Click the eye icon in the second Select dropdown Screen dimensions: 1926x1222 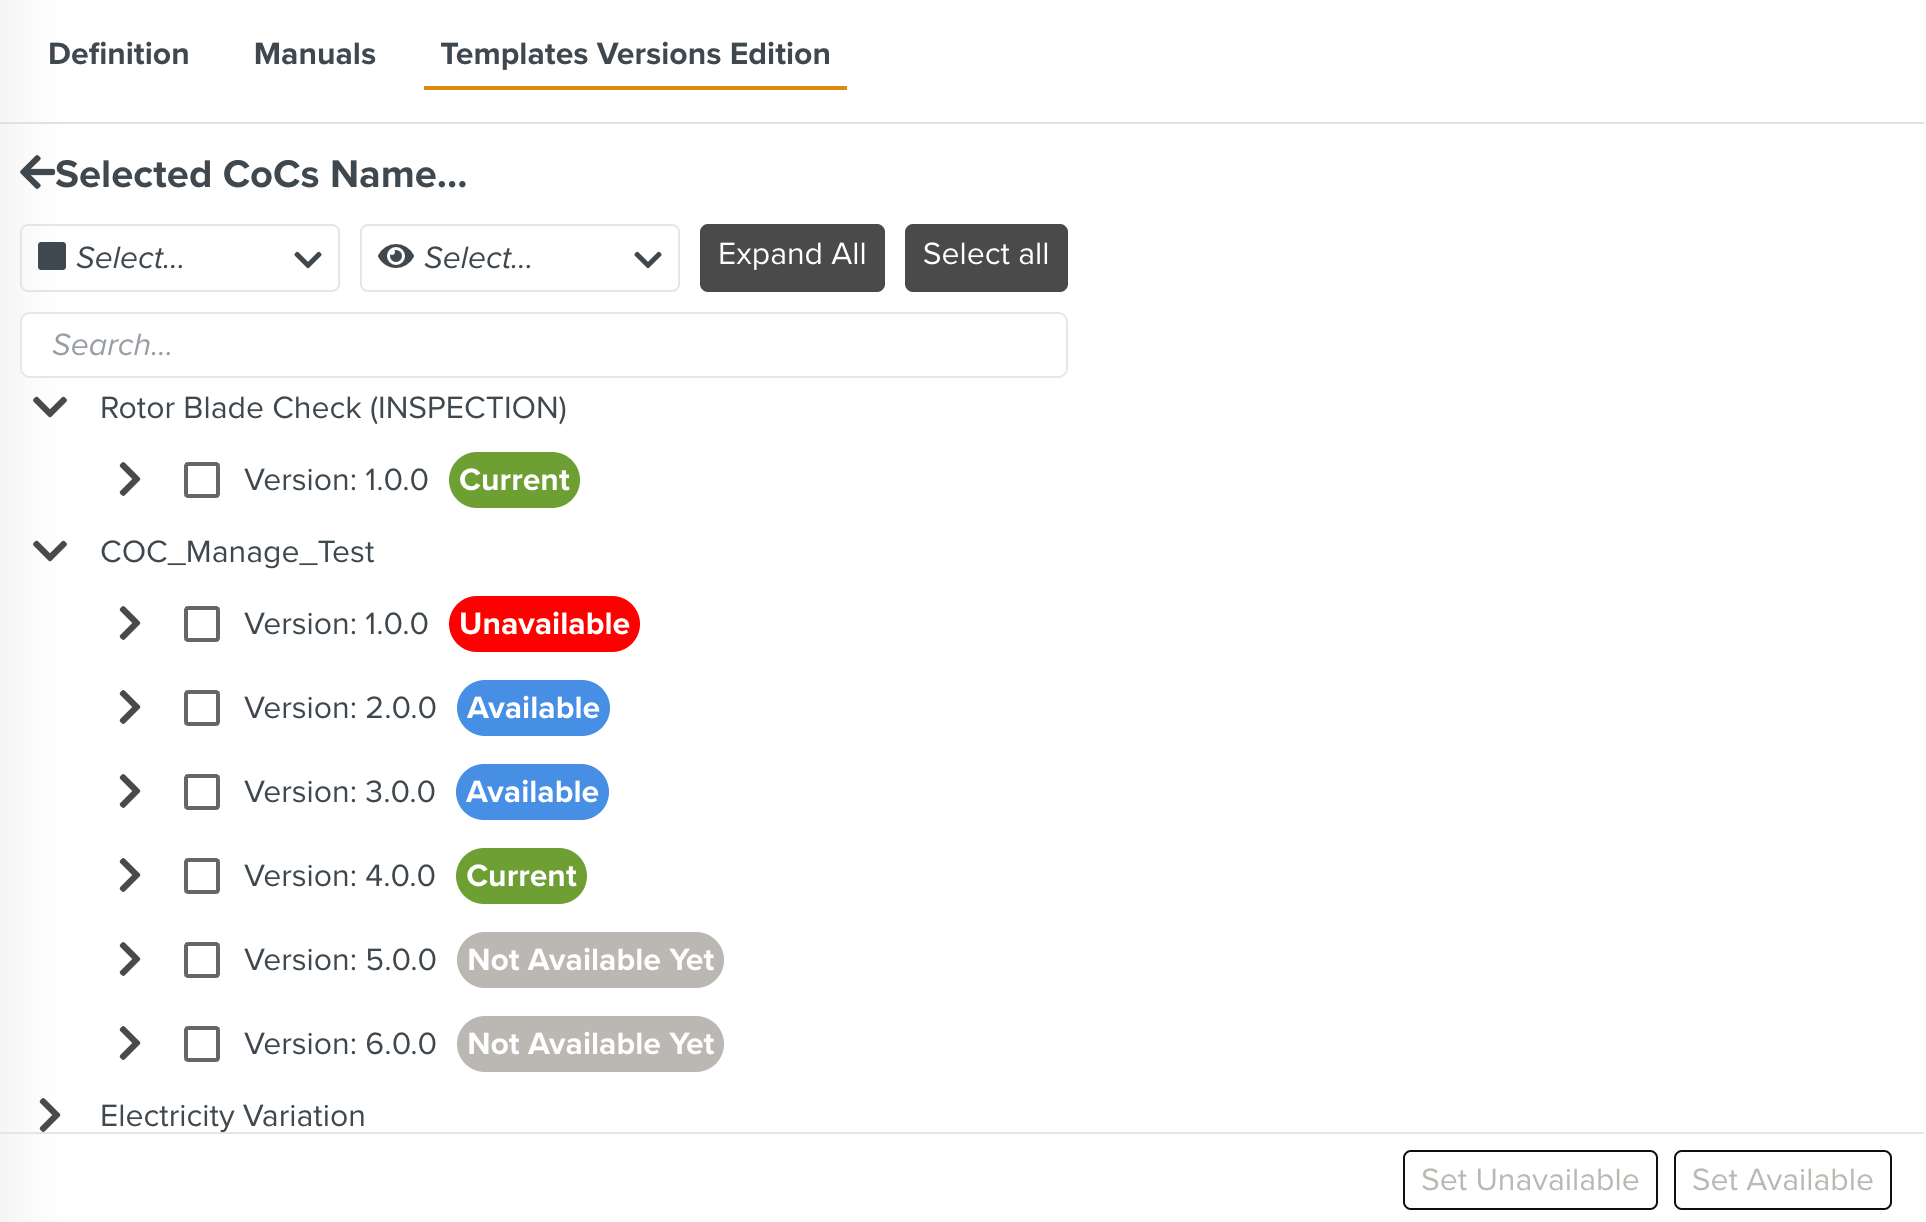pos(396,257)
